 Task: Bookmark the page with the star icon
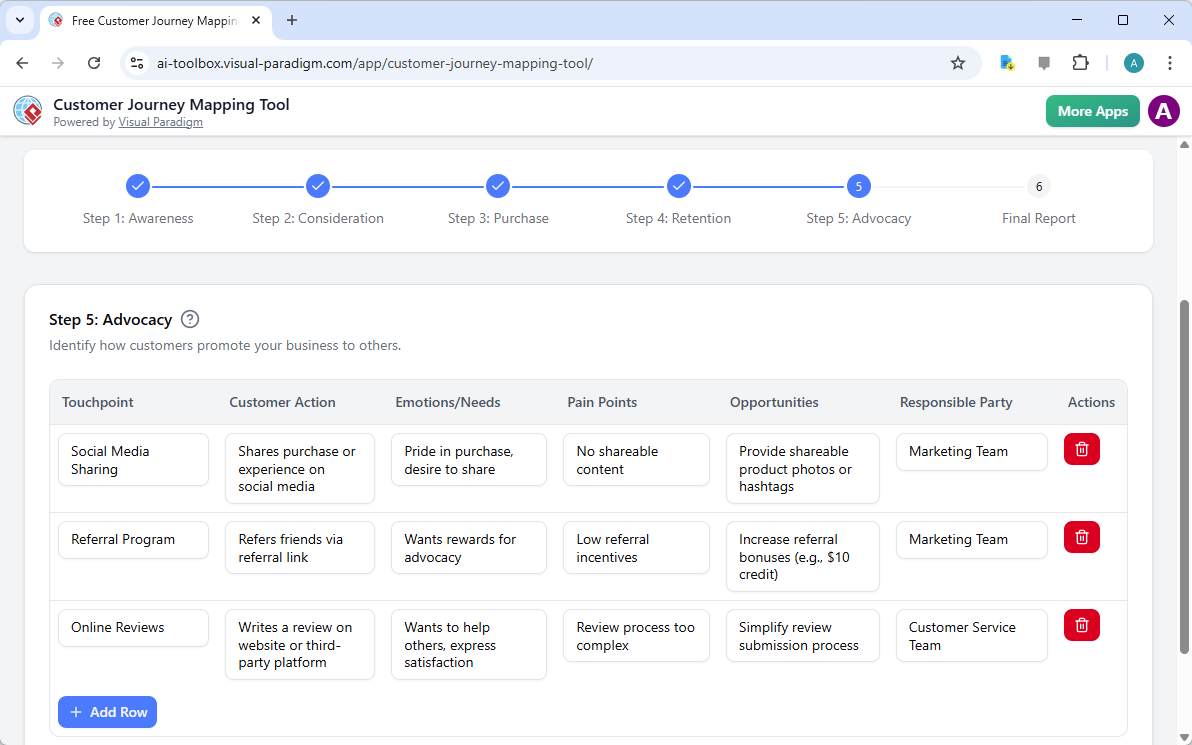tap(958, 62)
